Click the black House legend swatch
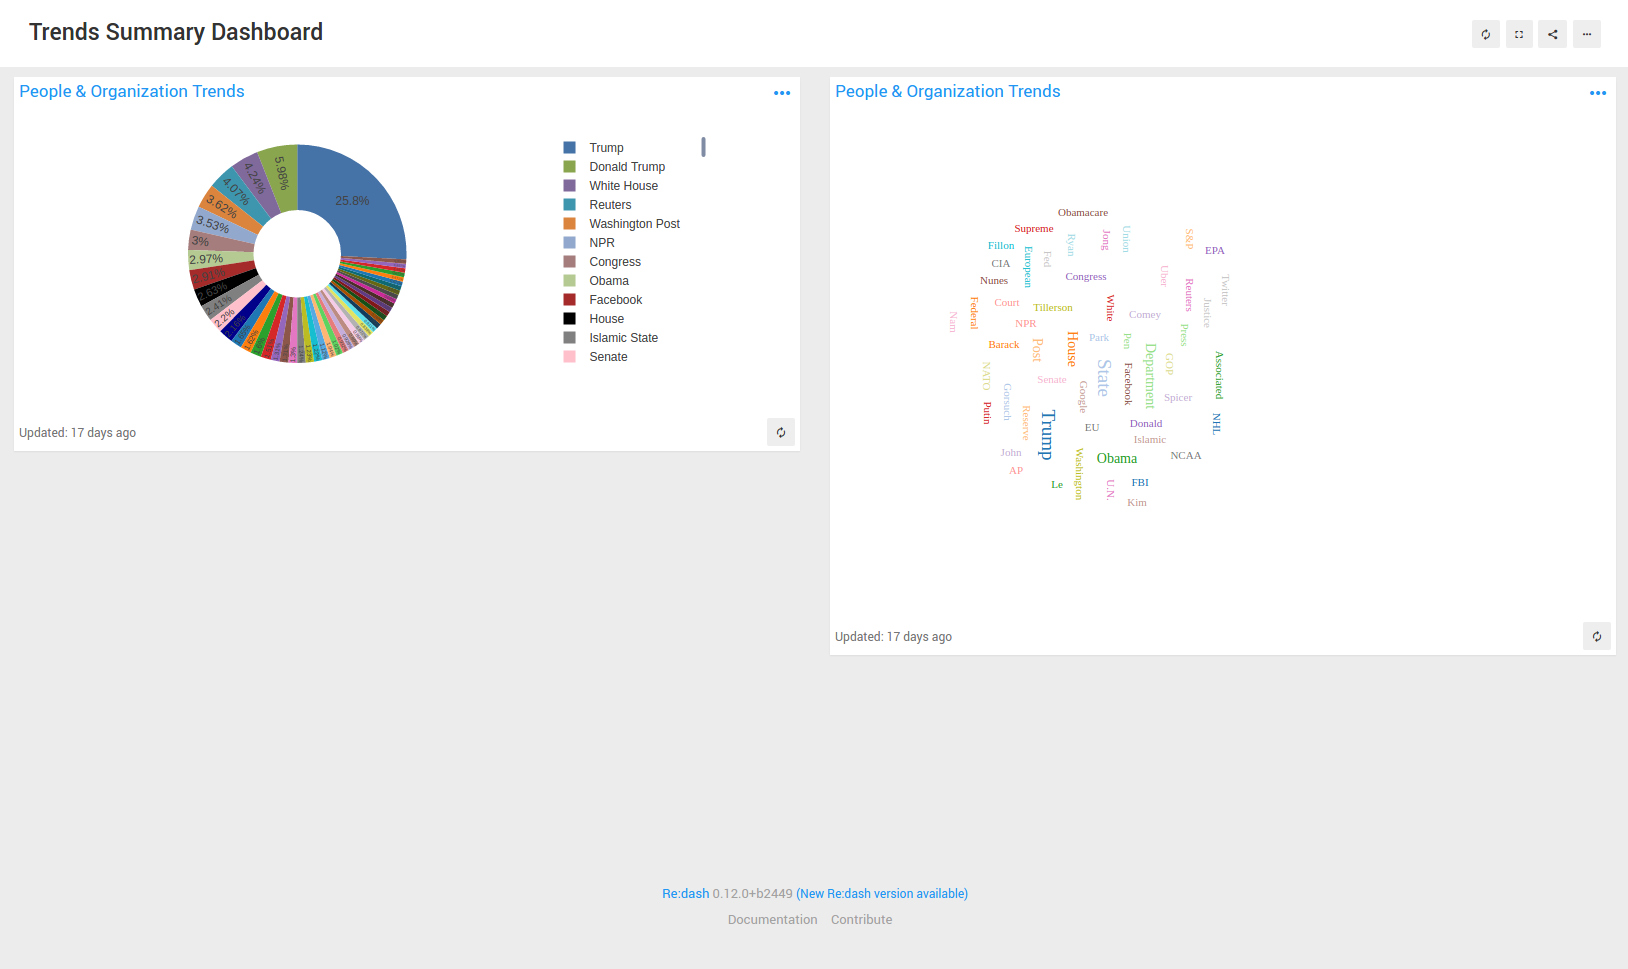The image size is (1628, 969). [569, 319]
